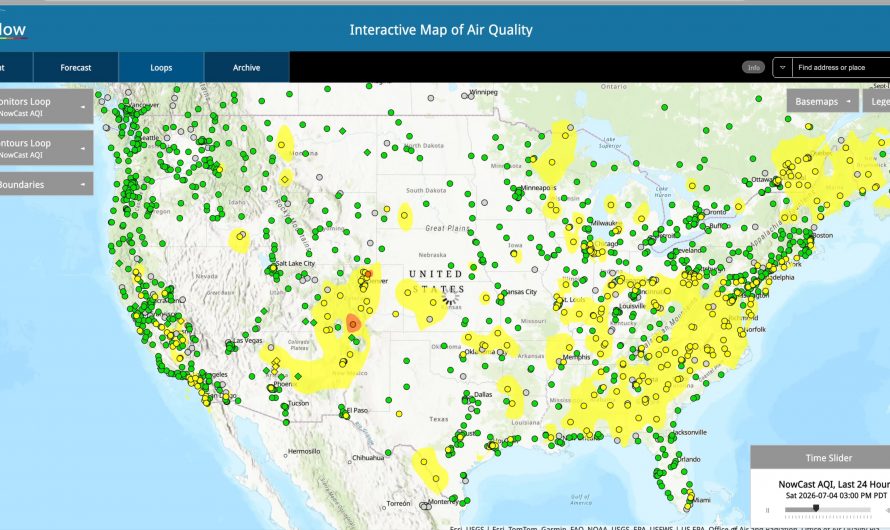Click the Great Plains map label
Viewport: 890px width, 530px height.
(447, 228)
